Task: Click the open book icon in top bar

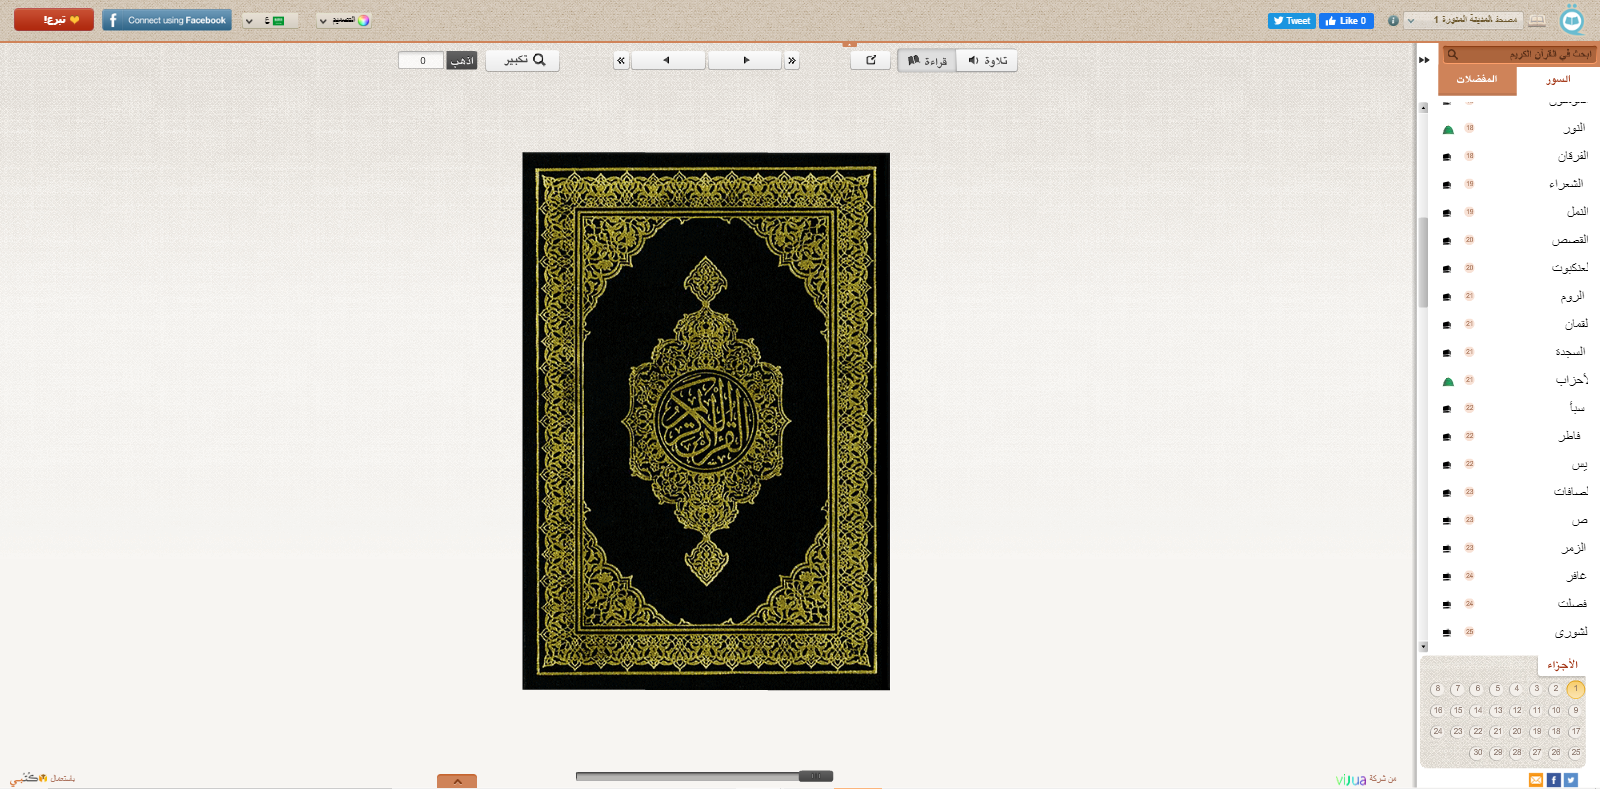Action: (x=1538, y=20)
